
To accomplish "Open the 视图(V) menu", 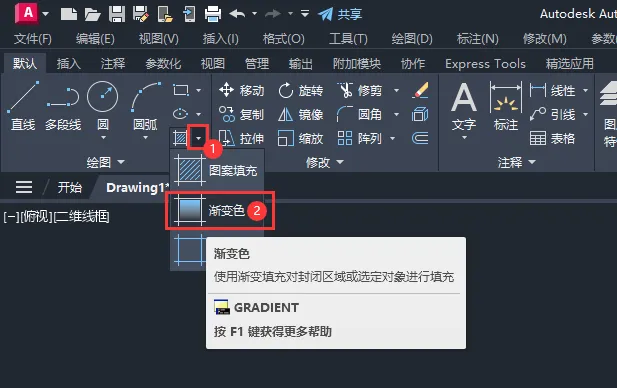I will [159, 39].
